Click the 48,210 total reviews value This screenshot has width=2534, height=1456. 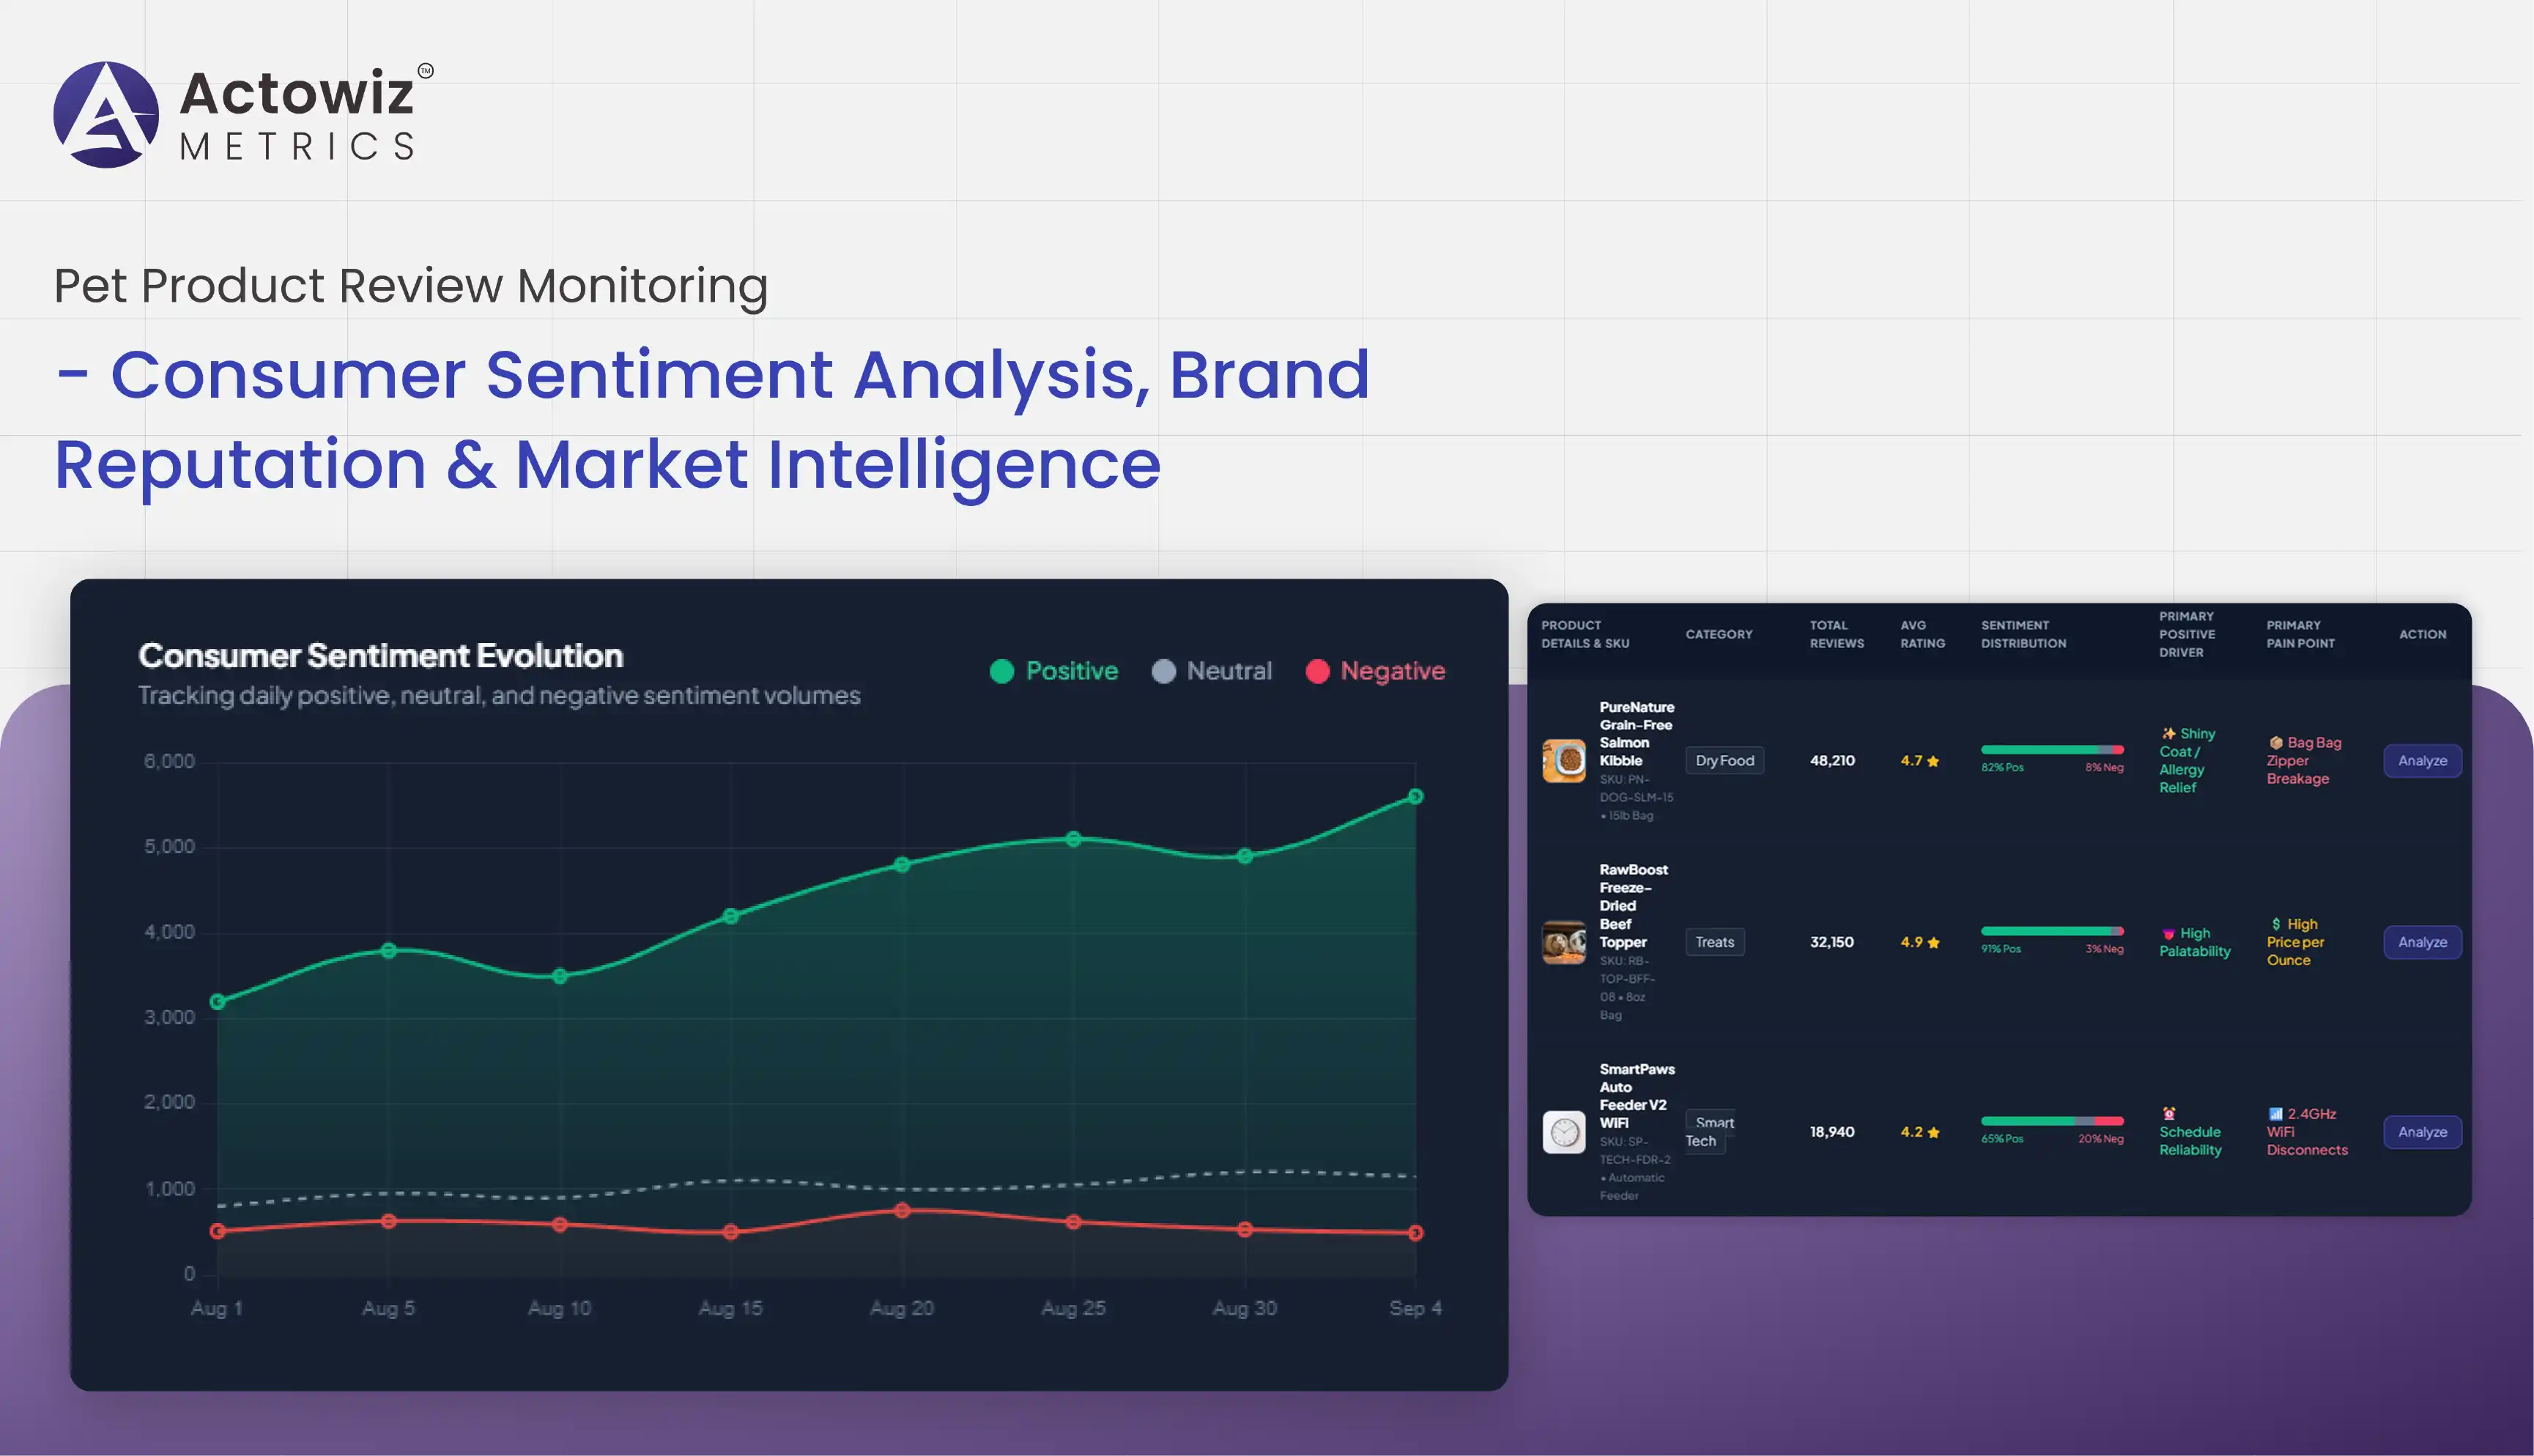tap(1832, 761)
